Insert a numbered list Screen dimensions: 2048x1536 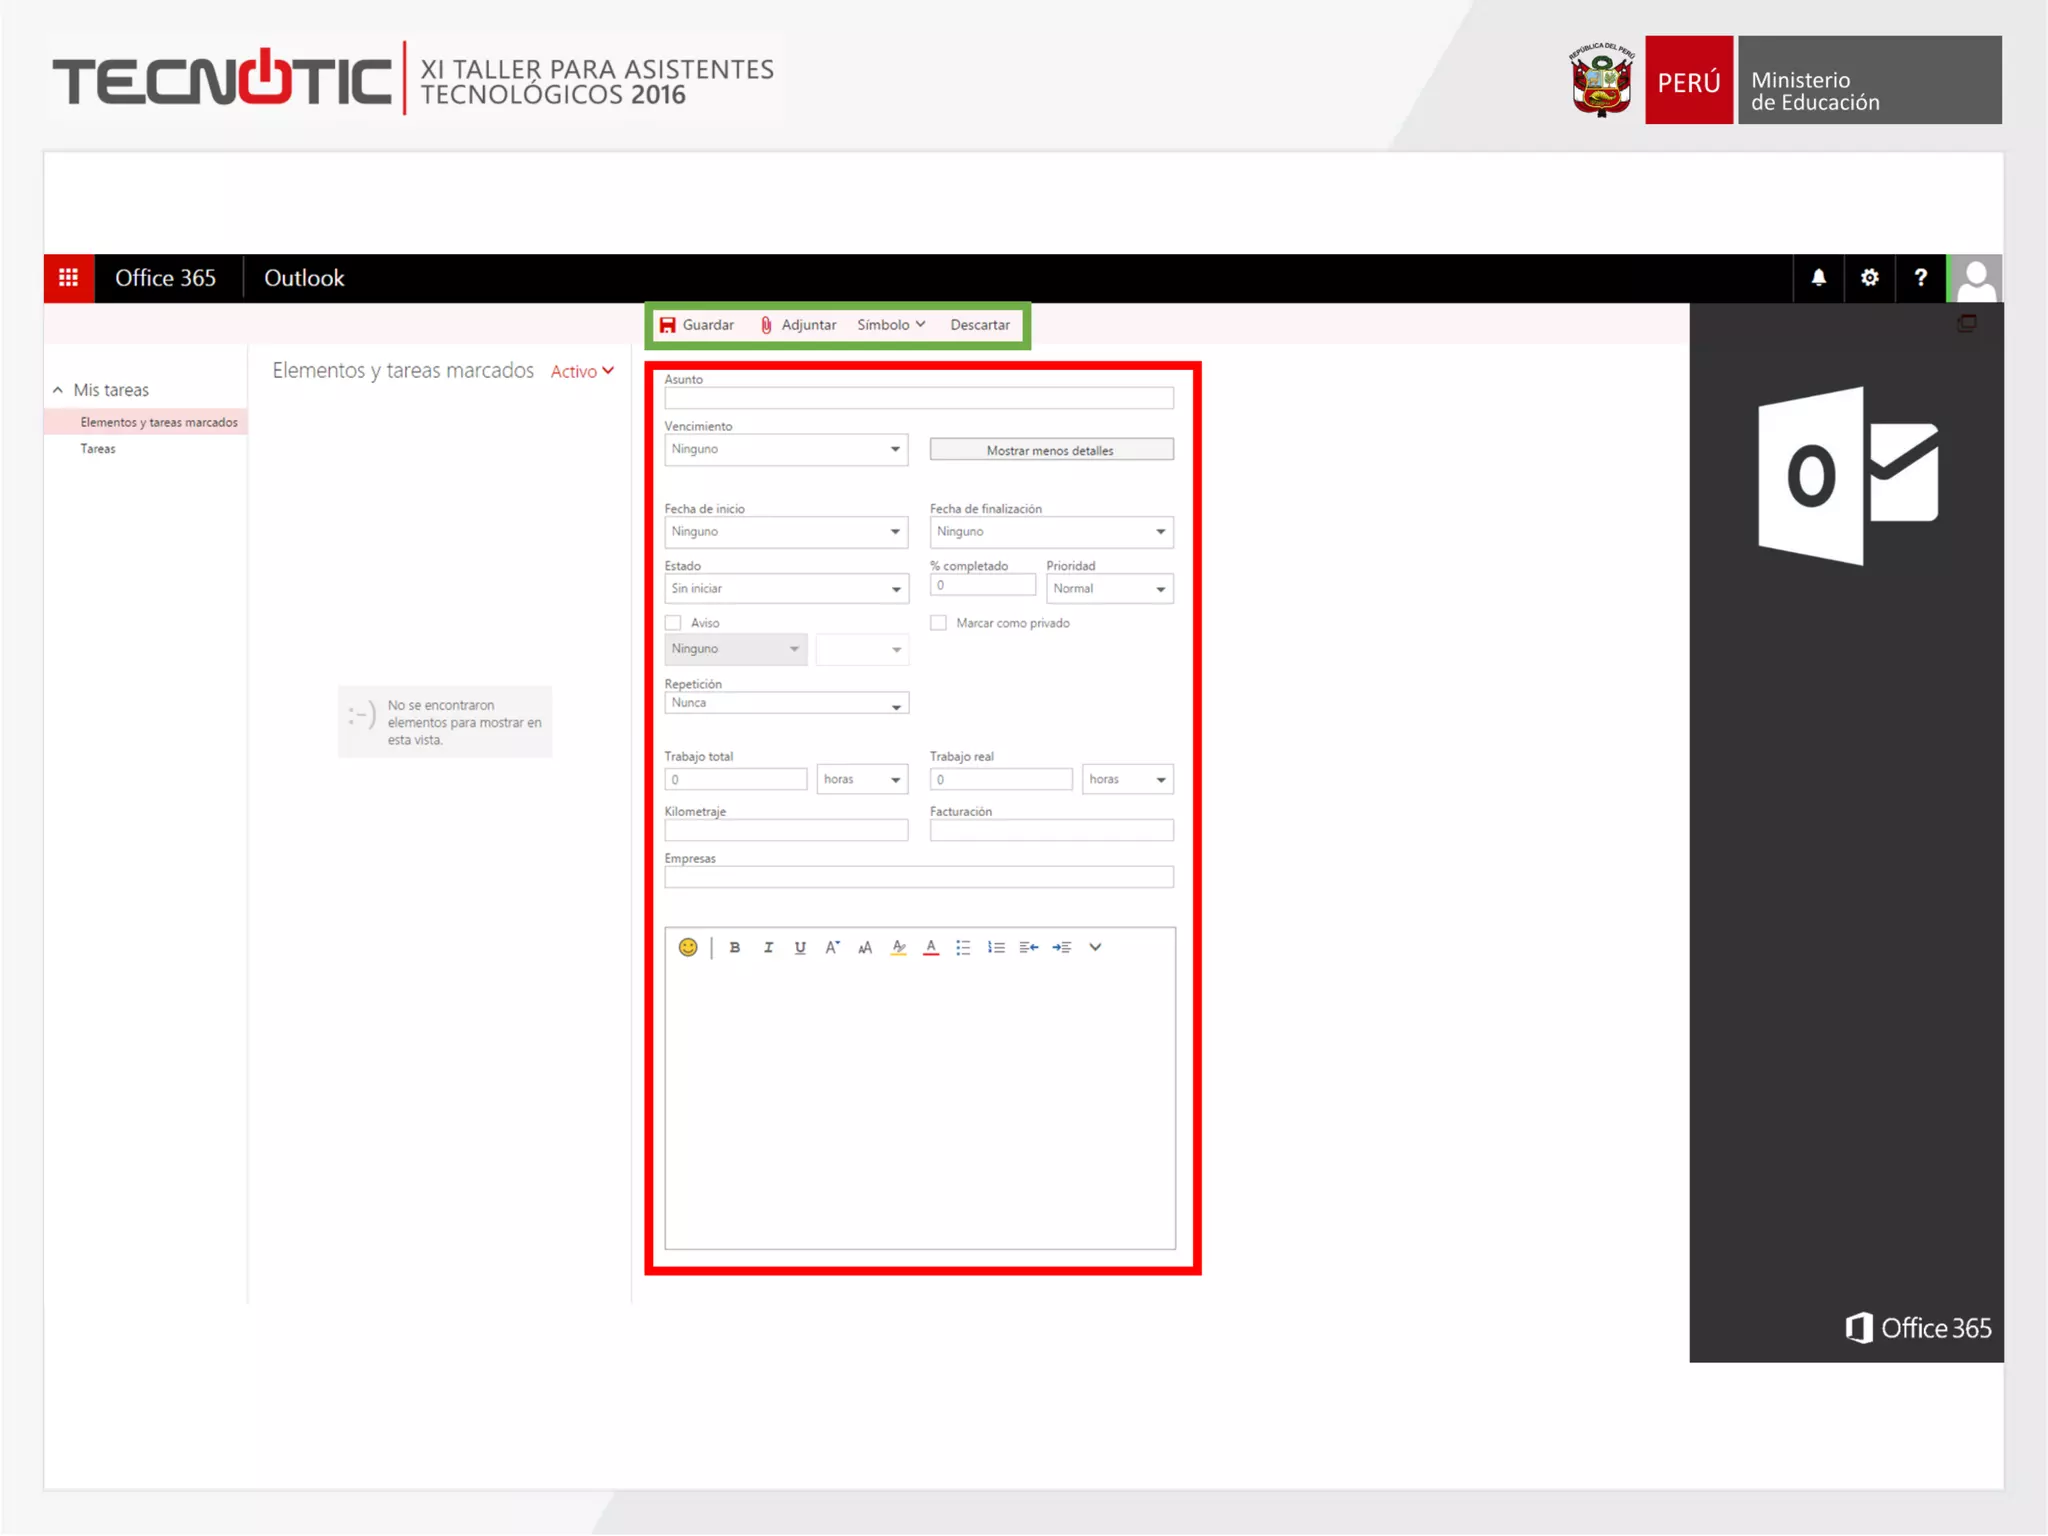996,947
